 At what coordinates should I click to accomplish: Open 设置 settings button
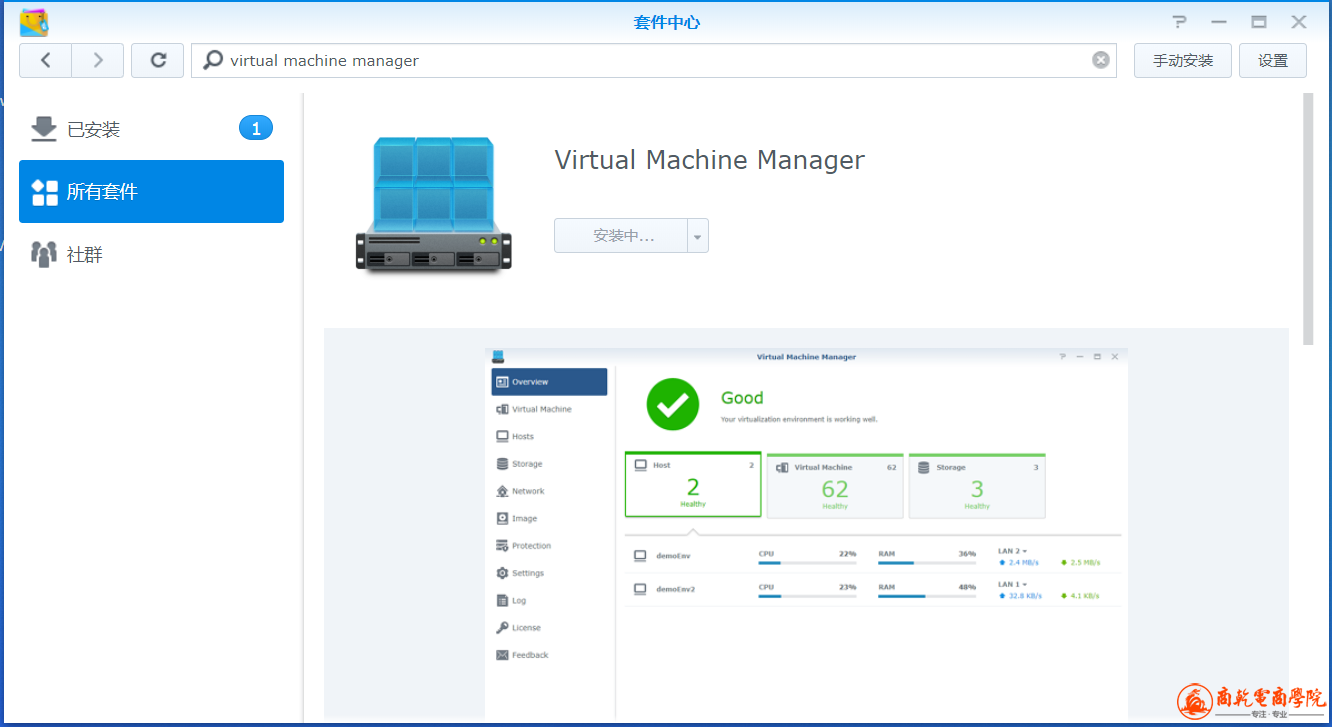pyautogui.click(x=1273, y=60)
